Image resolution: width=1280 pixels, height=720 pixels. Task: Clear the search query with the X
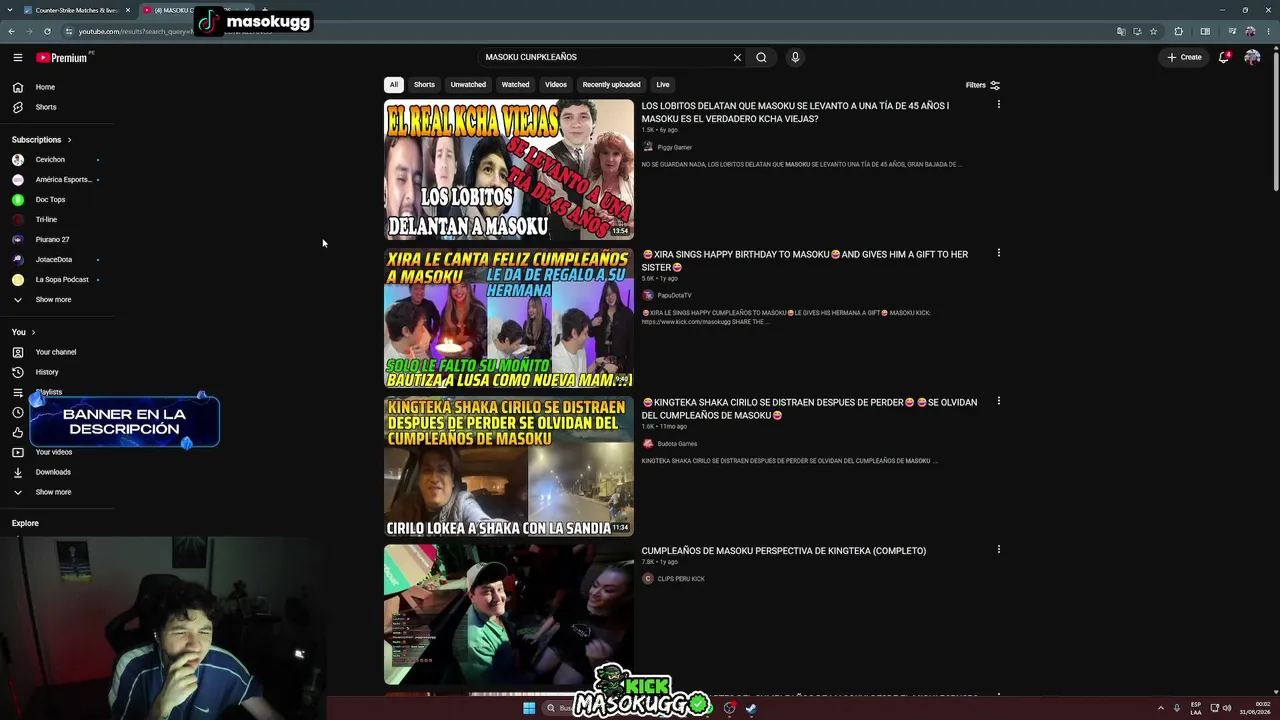(737, 57)
